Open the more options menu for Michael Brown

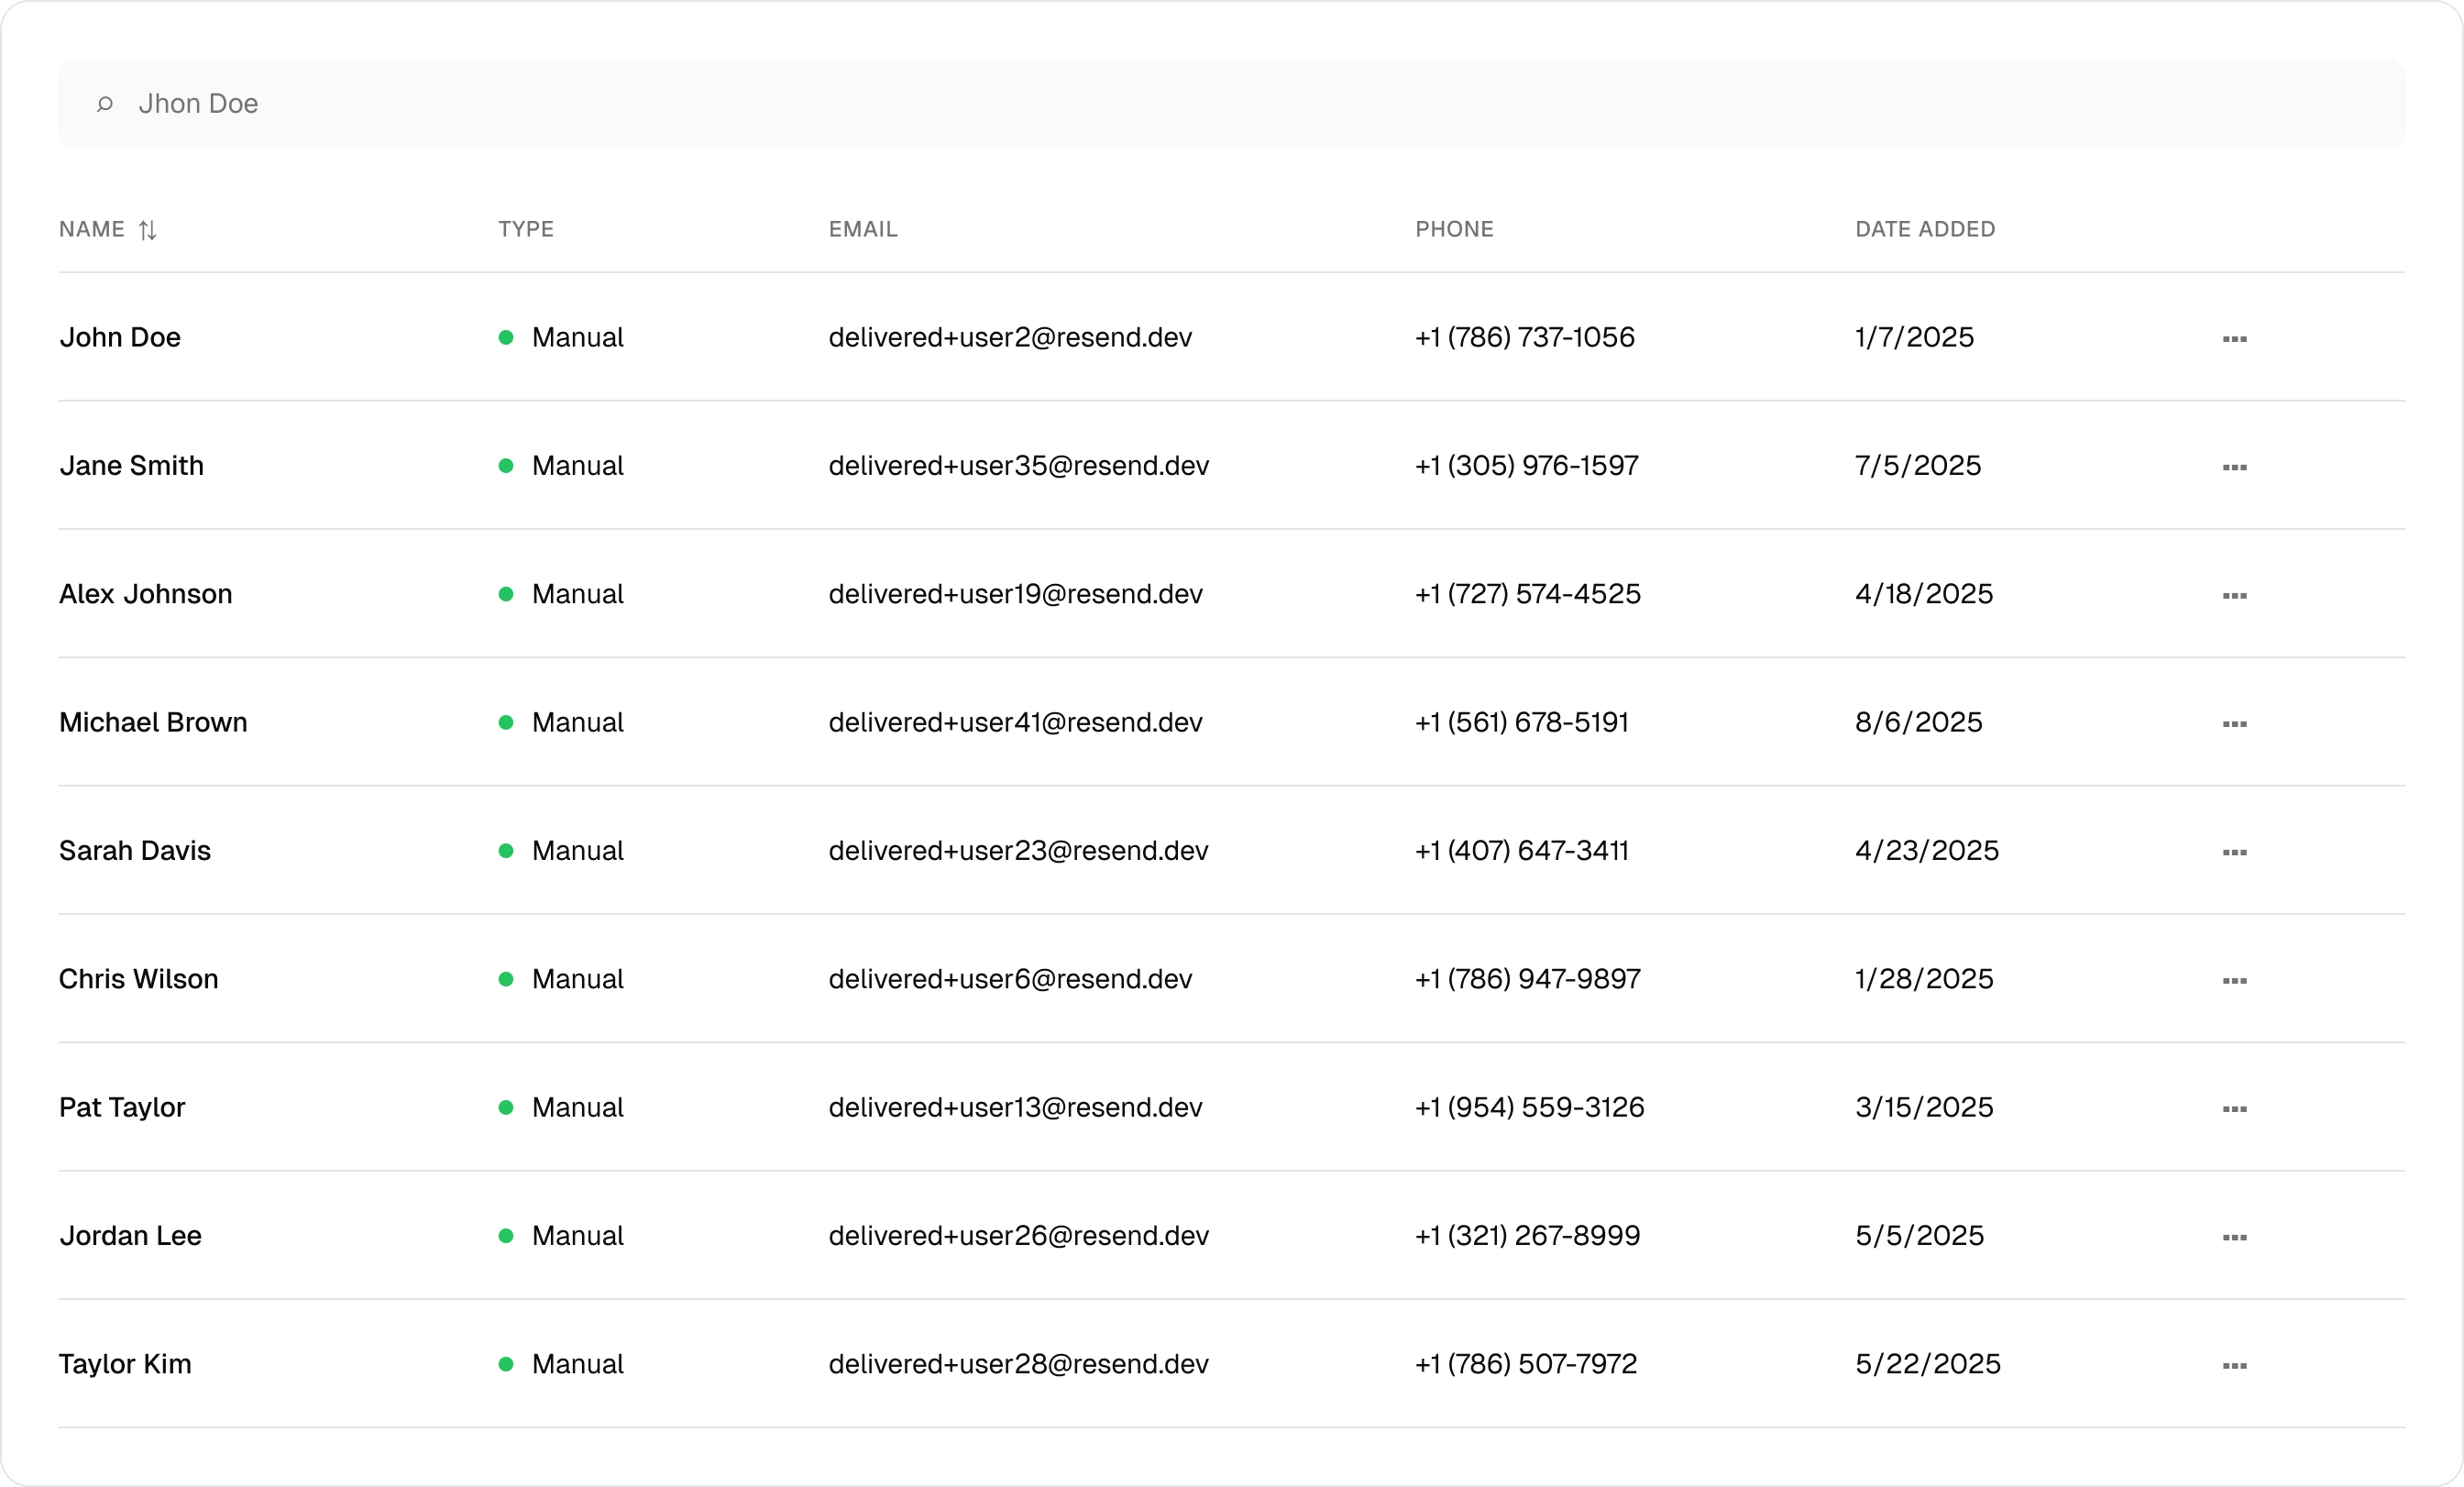pos(2234,723)
